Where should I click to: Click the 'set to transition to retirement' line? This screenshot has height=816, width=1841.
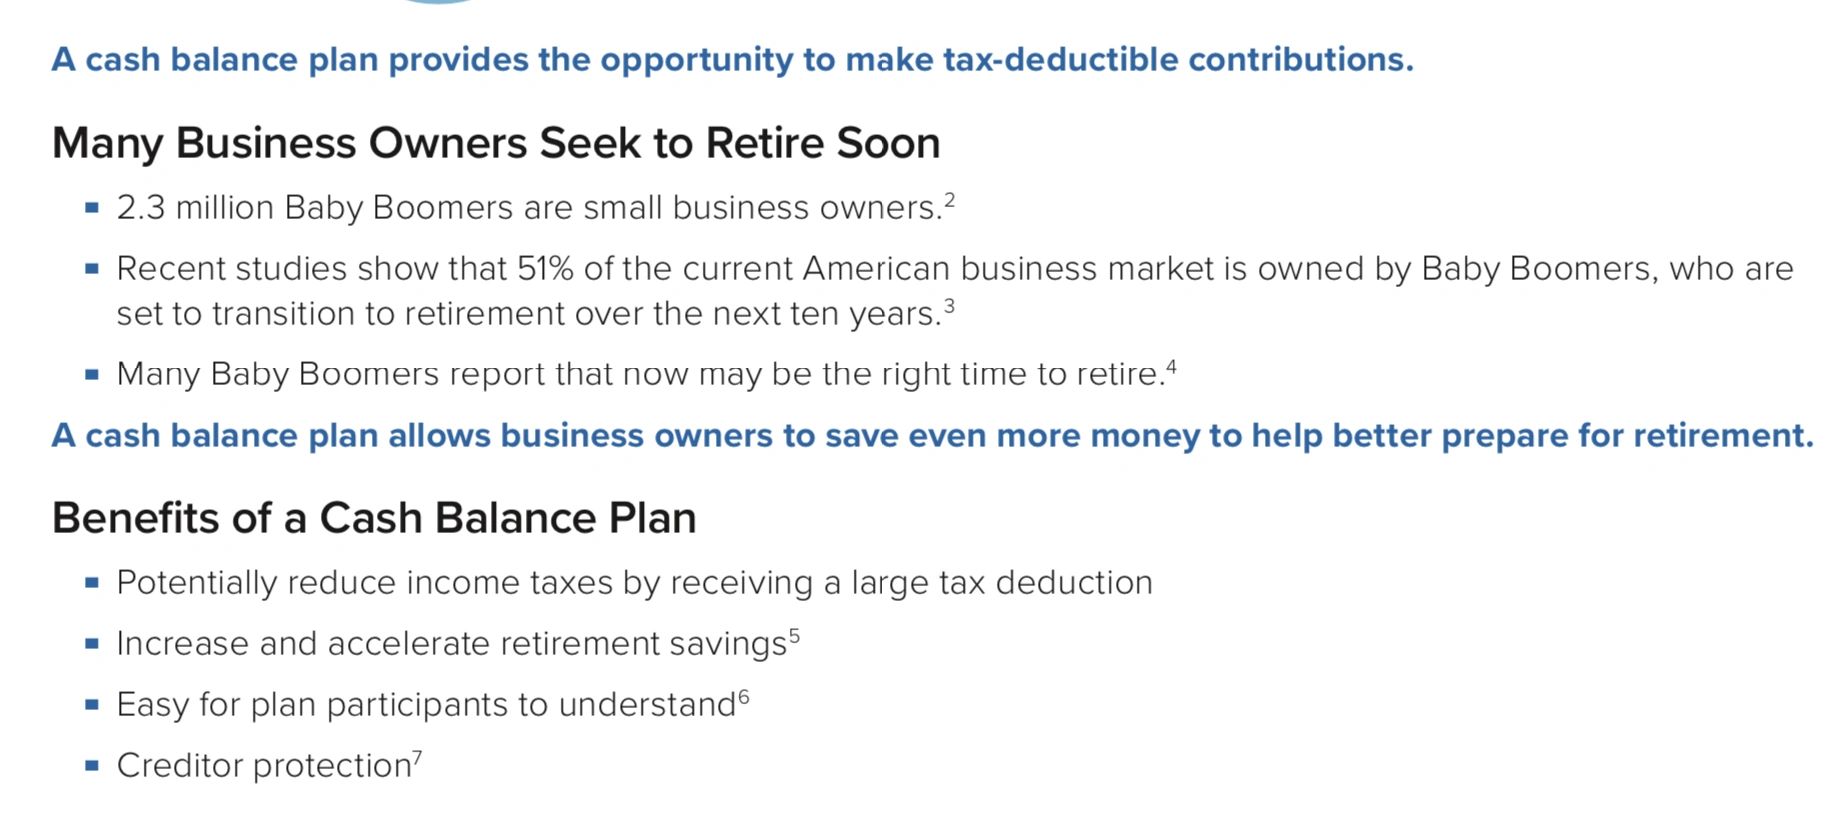coord(528,314)
